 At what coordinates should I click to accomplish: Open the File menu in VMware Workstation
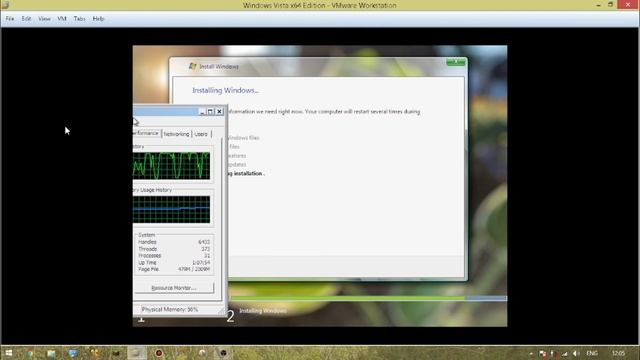point(10,19)
